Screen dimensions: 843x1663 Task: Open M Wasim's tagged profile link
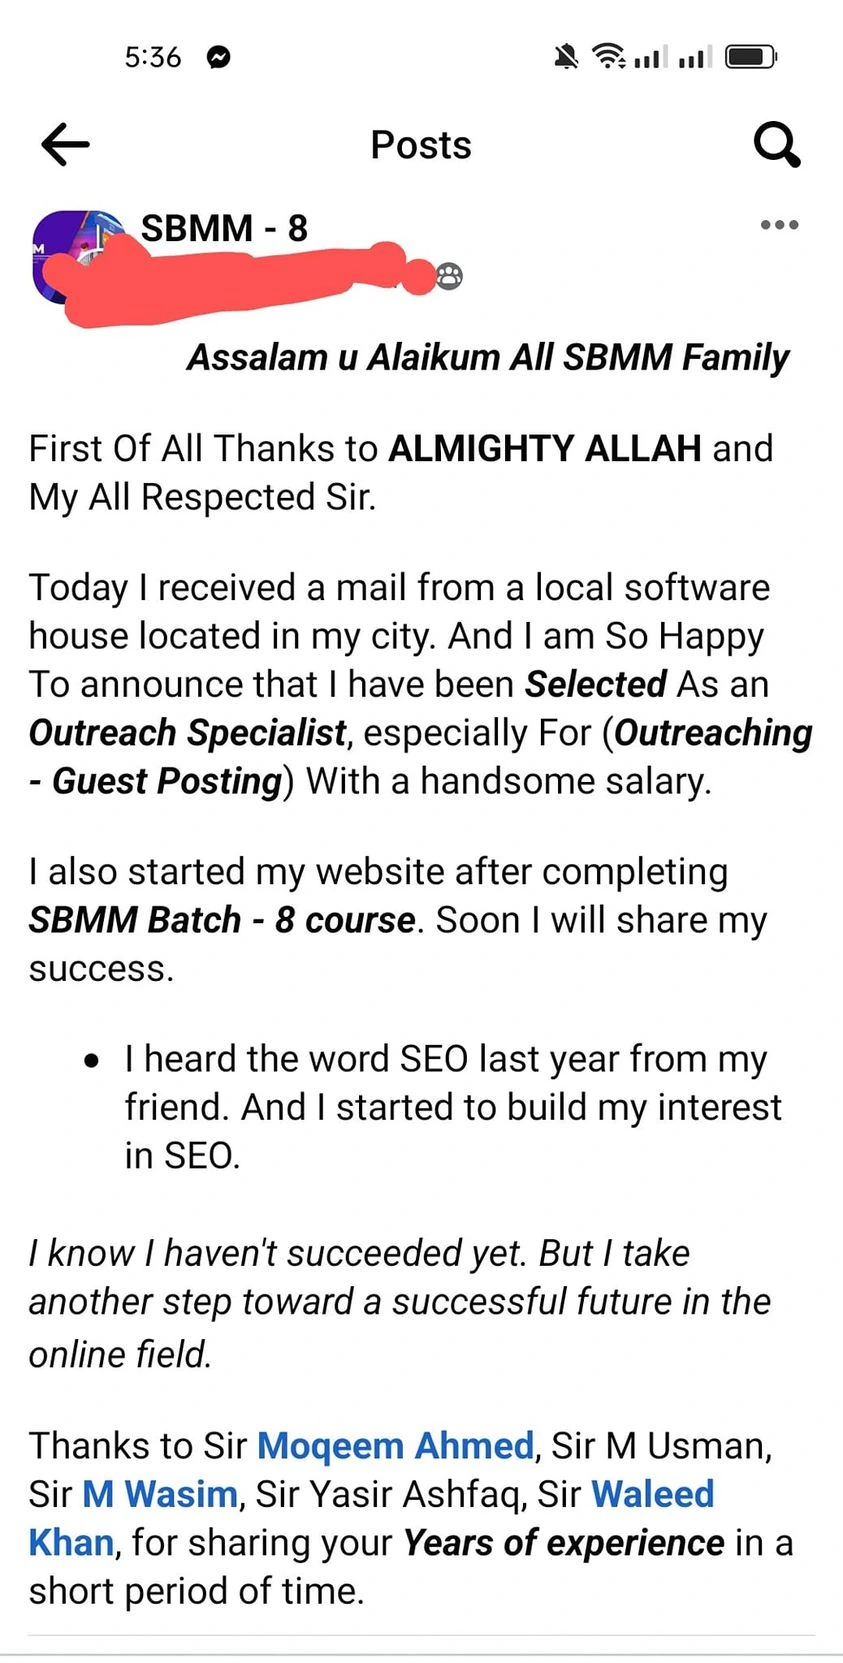click(159, 1494)
